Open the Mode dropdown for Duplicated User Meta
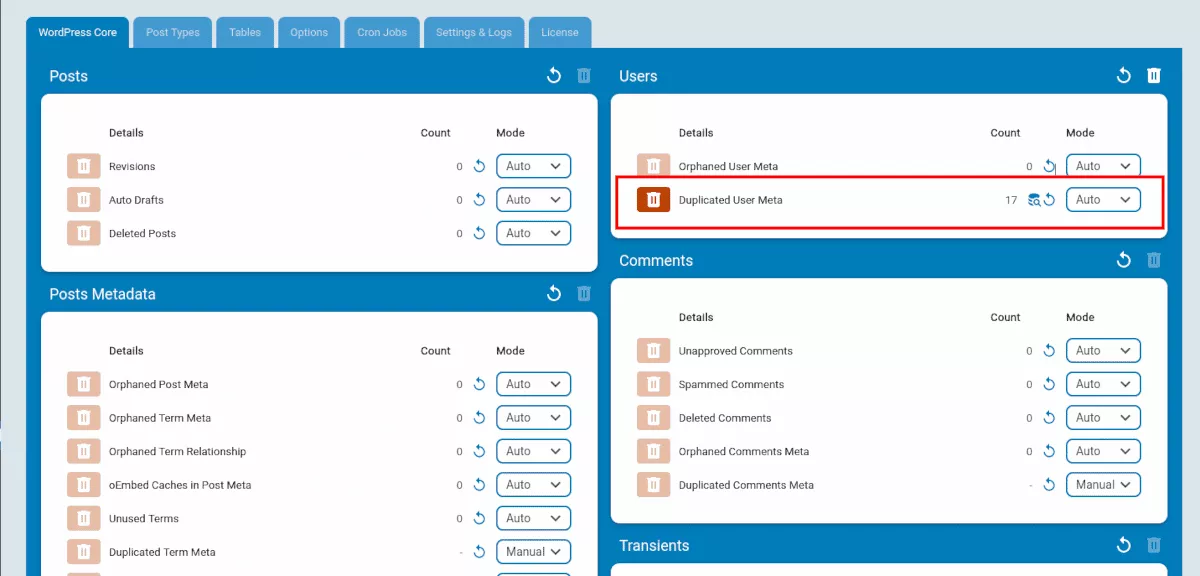The width and height of the screenshot is (1200, 576). tap(1103, 200)
